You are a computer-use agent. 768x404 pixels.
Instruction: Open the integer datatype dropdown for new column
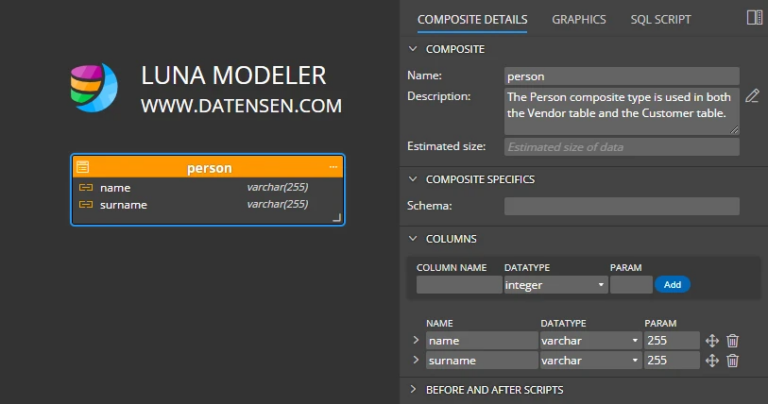(x=555, y=285)
